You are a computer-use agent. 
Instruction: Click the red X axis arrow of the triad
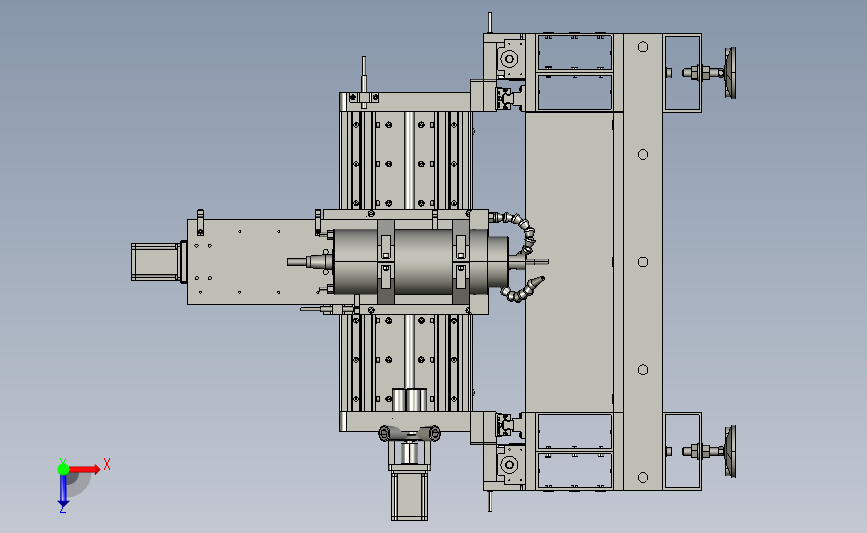(83, 470)
